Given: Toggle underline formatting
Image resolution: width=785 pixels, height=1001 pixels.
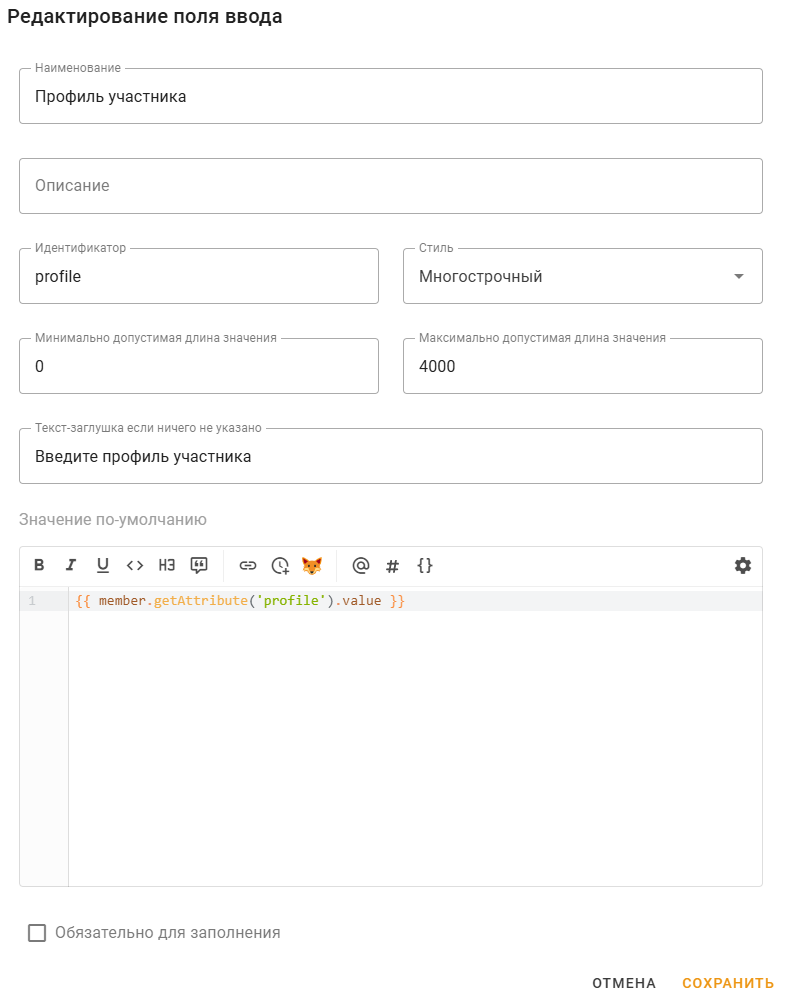Looking at the screenshot, I should [x=103, y=565].
